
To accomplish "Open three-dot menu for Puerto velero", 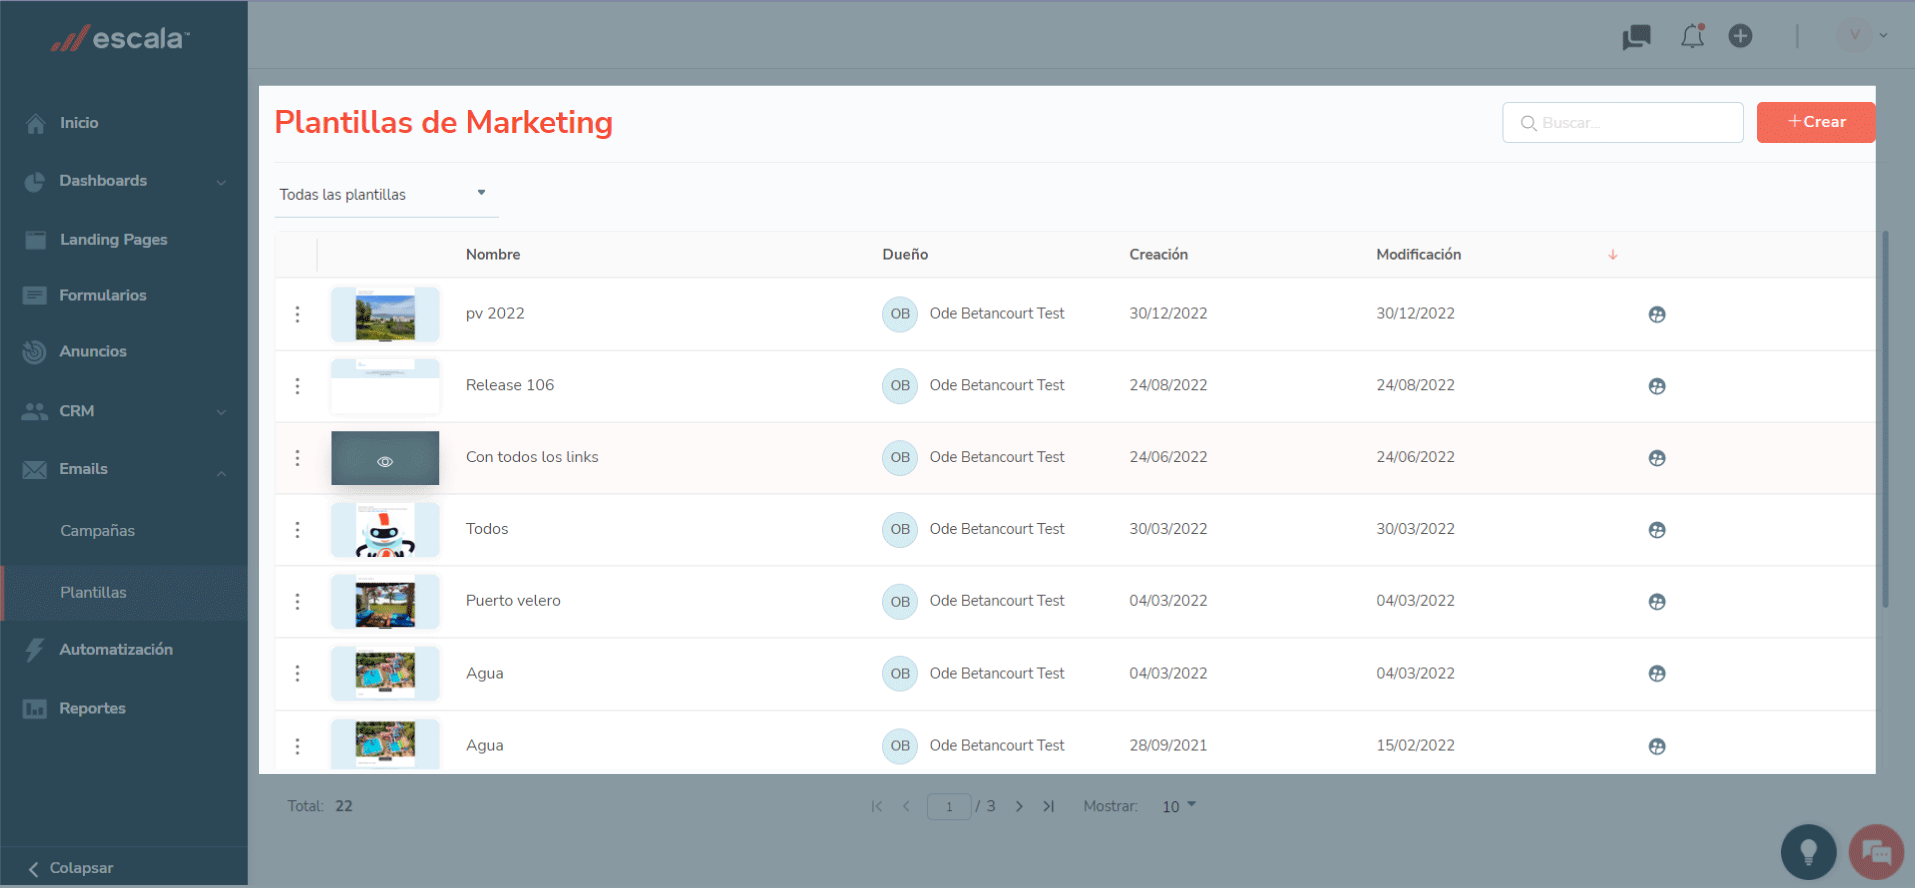I will 297,602.
